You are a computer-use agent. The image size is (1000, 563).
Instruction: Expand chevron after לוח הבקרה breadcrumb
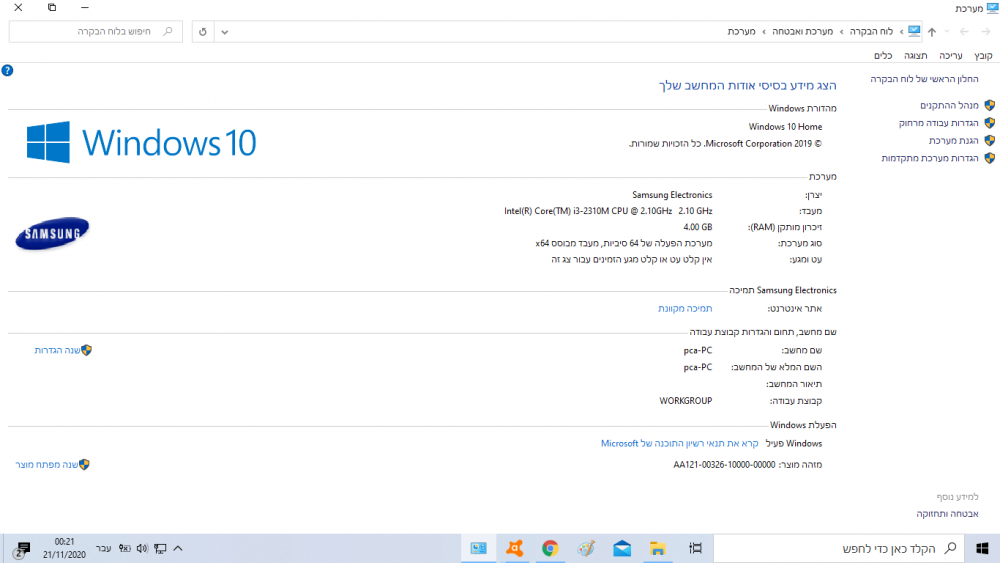click(841, 32)
